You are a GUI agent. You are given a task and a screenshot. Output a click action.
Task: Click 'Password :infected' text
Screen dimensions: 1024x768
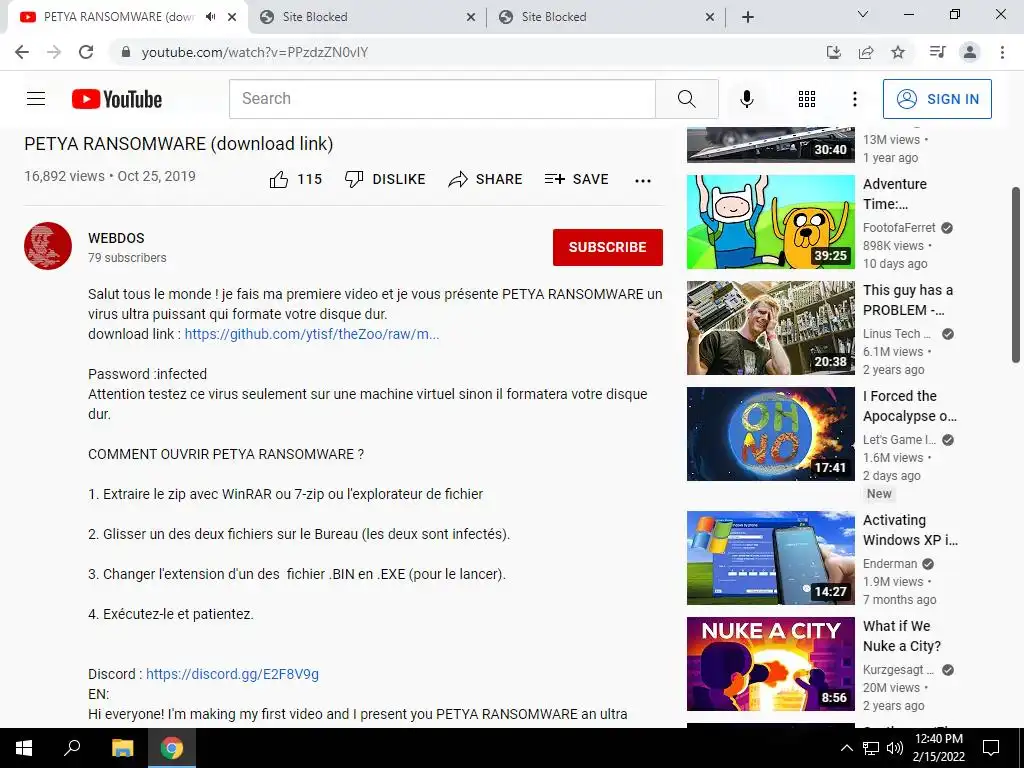(x=148, y=374)
